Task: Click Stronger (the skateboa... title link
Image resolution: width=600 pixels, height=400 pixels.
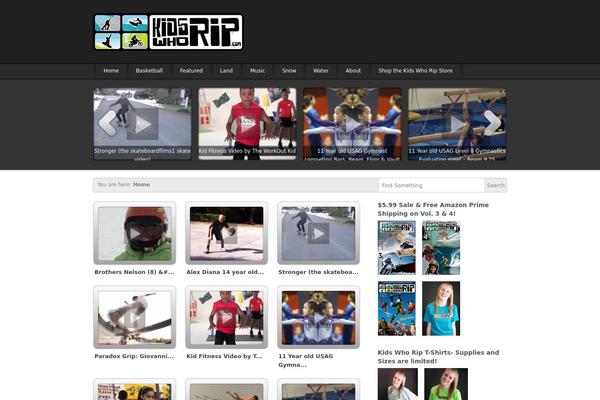Action: pos(318,272)
